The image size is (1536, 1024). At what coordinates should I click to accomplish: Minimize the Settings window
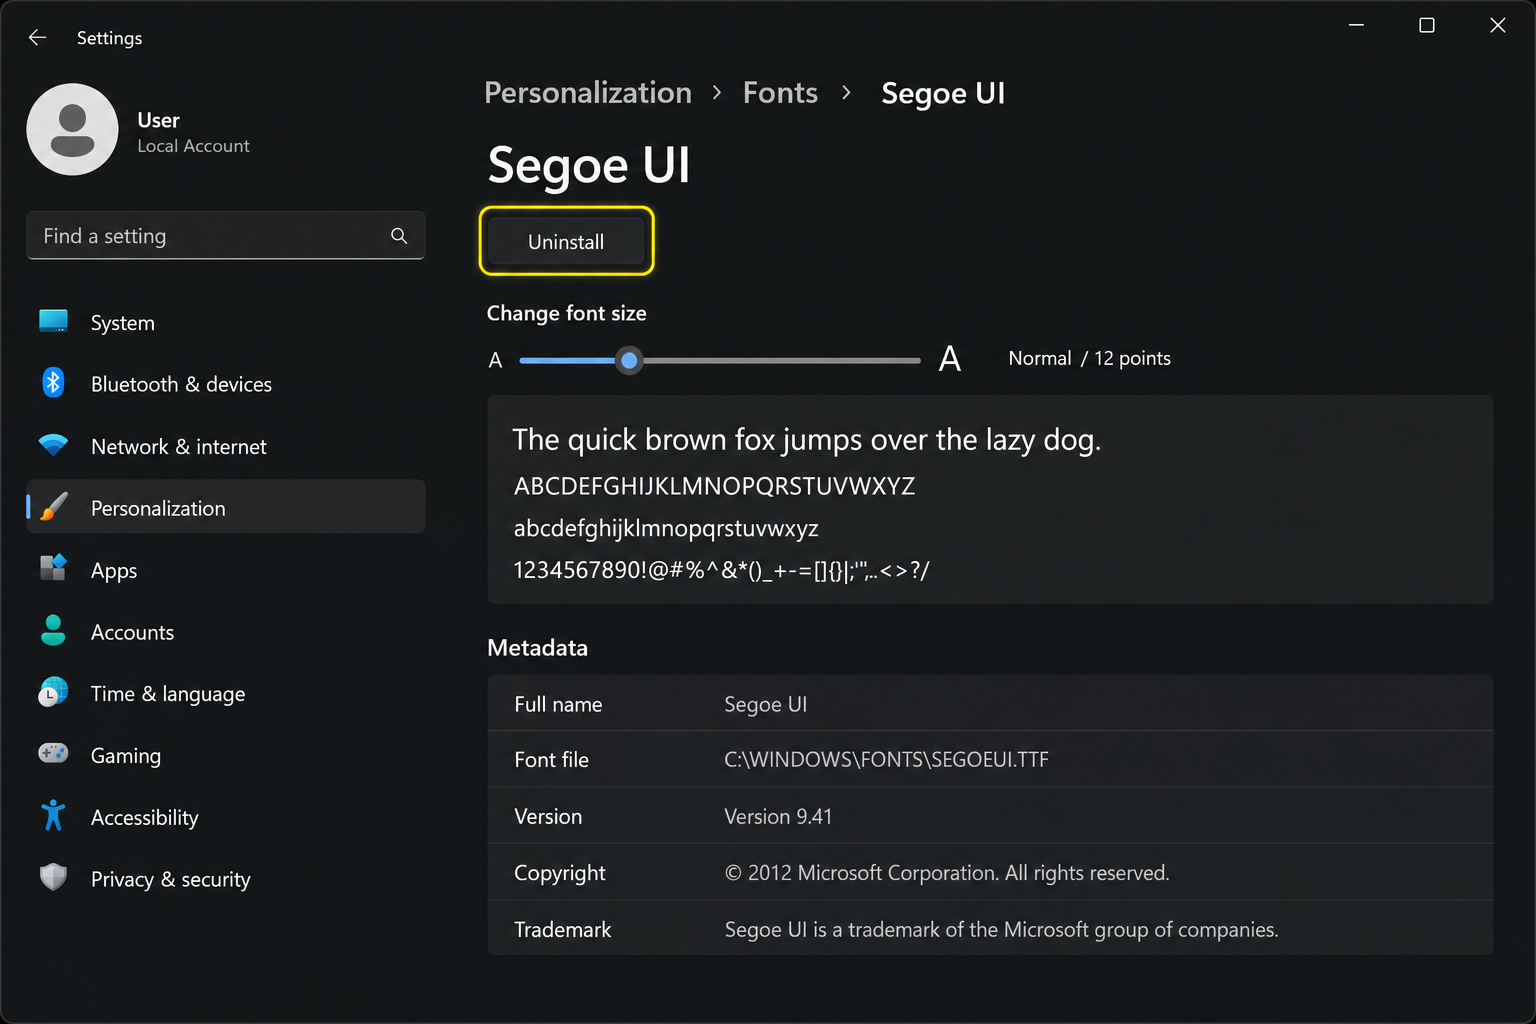click(x=1356, y=25)
